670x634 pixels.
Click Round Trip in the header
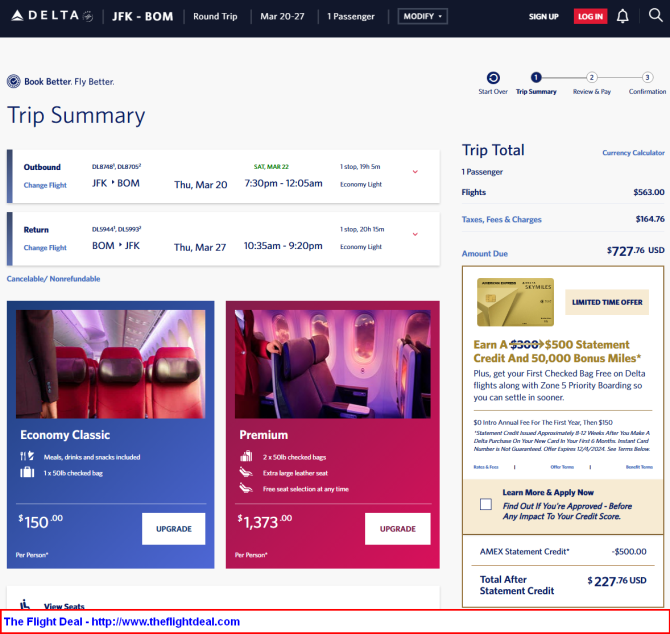[x=215, y=16]
